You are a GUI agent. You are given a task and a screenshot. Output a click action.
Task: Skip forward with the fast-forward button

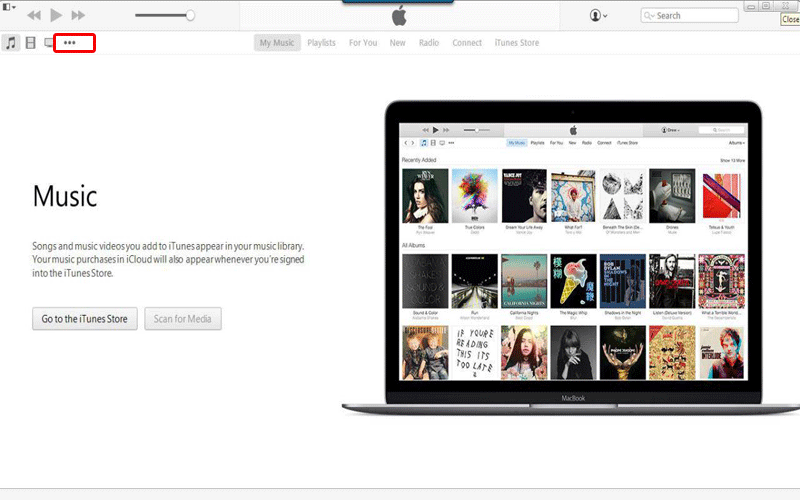[x=78, y=15]
